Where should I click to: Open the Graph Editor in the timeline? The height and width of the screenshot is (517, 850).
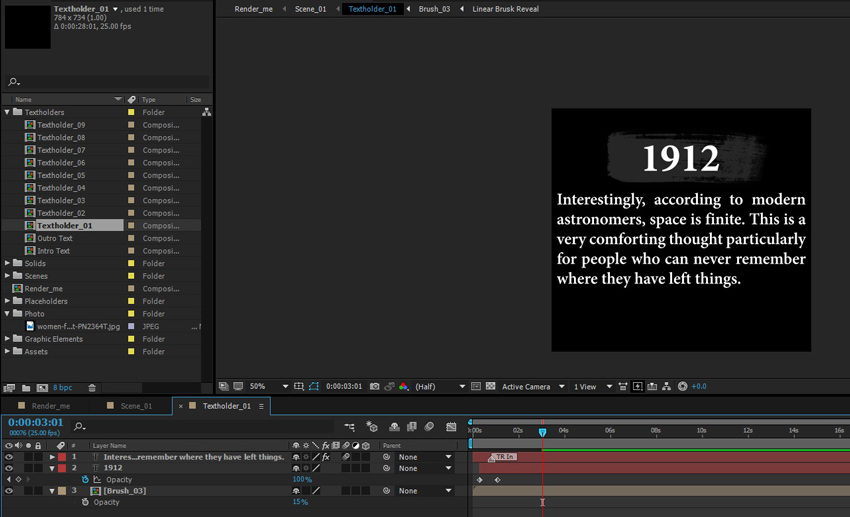(x=451, y=427)
